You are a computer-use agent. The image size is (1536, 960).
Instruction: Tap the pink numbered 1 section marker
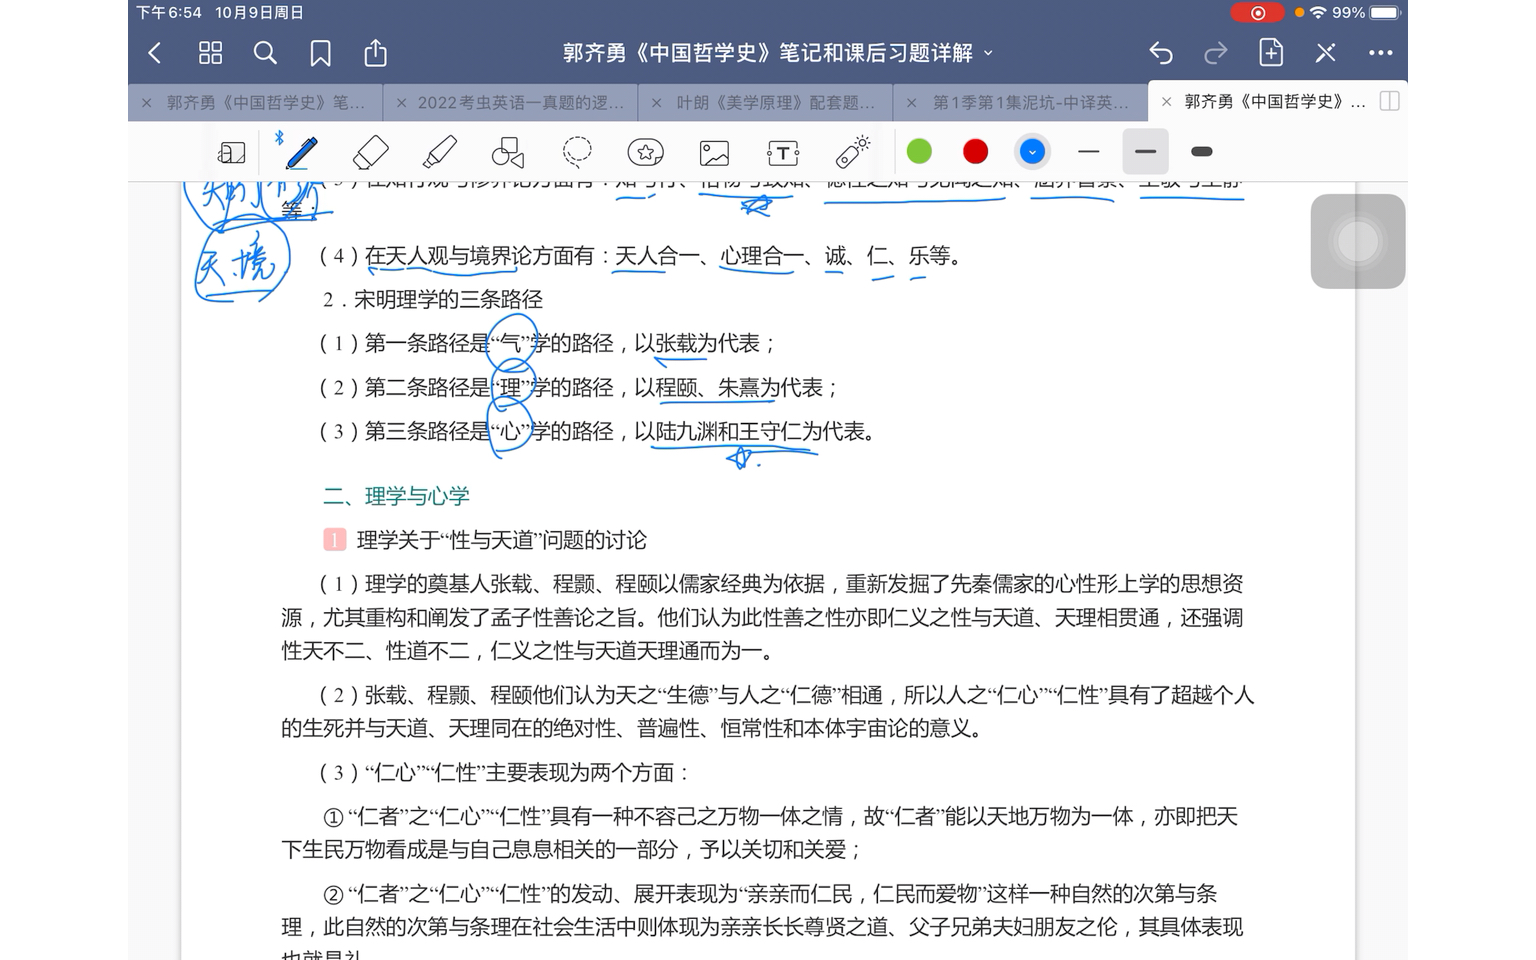(x=334, y=540)
